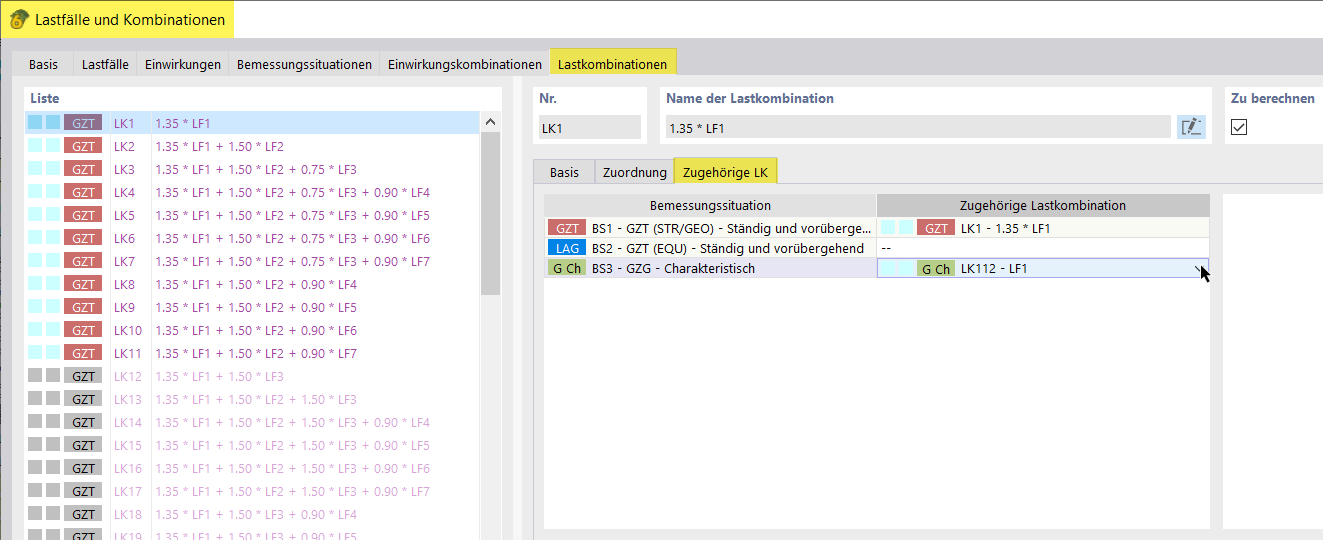This screenshot has height=540, width=1323.
Task: Open the inner Basis sub-tab
Action: point(564,172)
